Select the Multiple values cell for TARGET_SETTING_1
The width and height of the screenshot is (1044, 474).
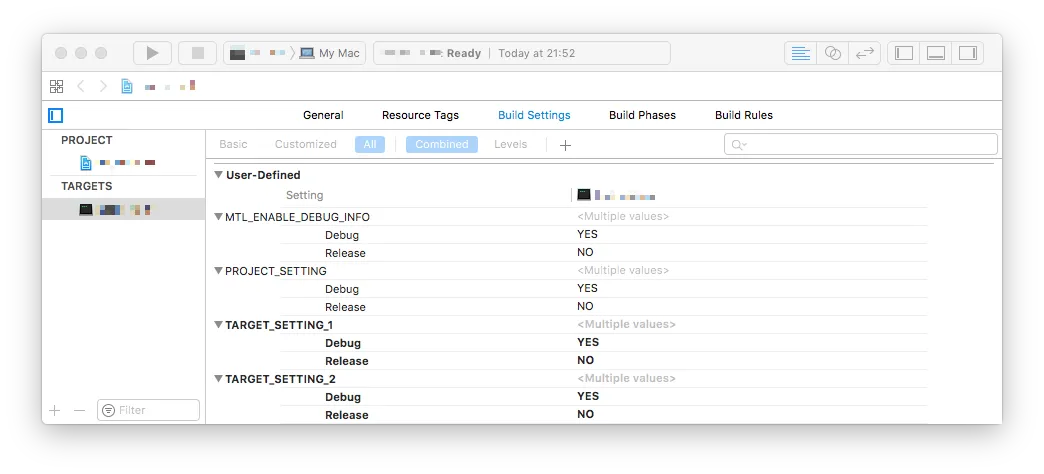(626, 324)
